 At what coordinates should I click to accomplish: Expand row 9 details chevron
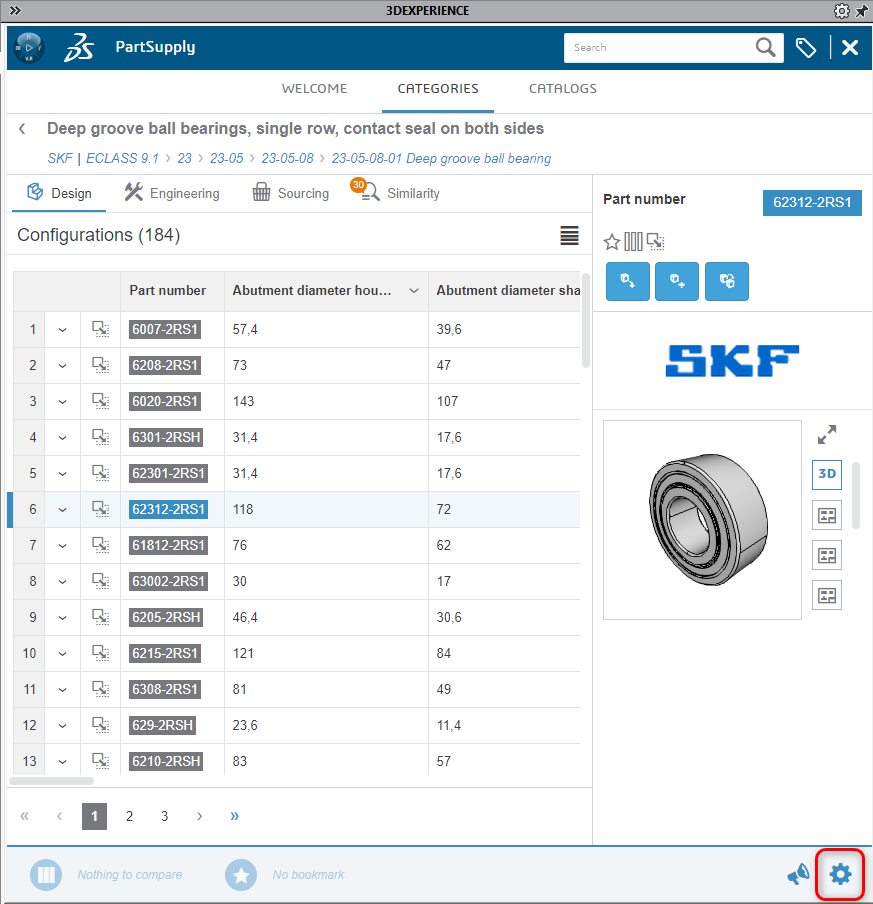click(x=62, y=617)
